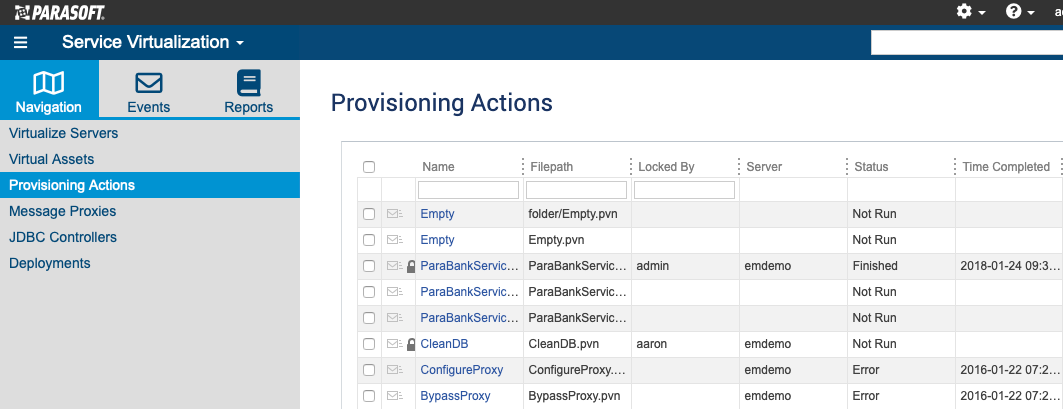The height and width of the screenshot is (409, 1063).
Task: Click the lock icon in CleanDB row
Action: tap(411, 344)
